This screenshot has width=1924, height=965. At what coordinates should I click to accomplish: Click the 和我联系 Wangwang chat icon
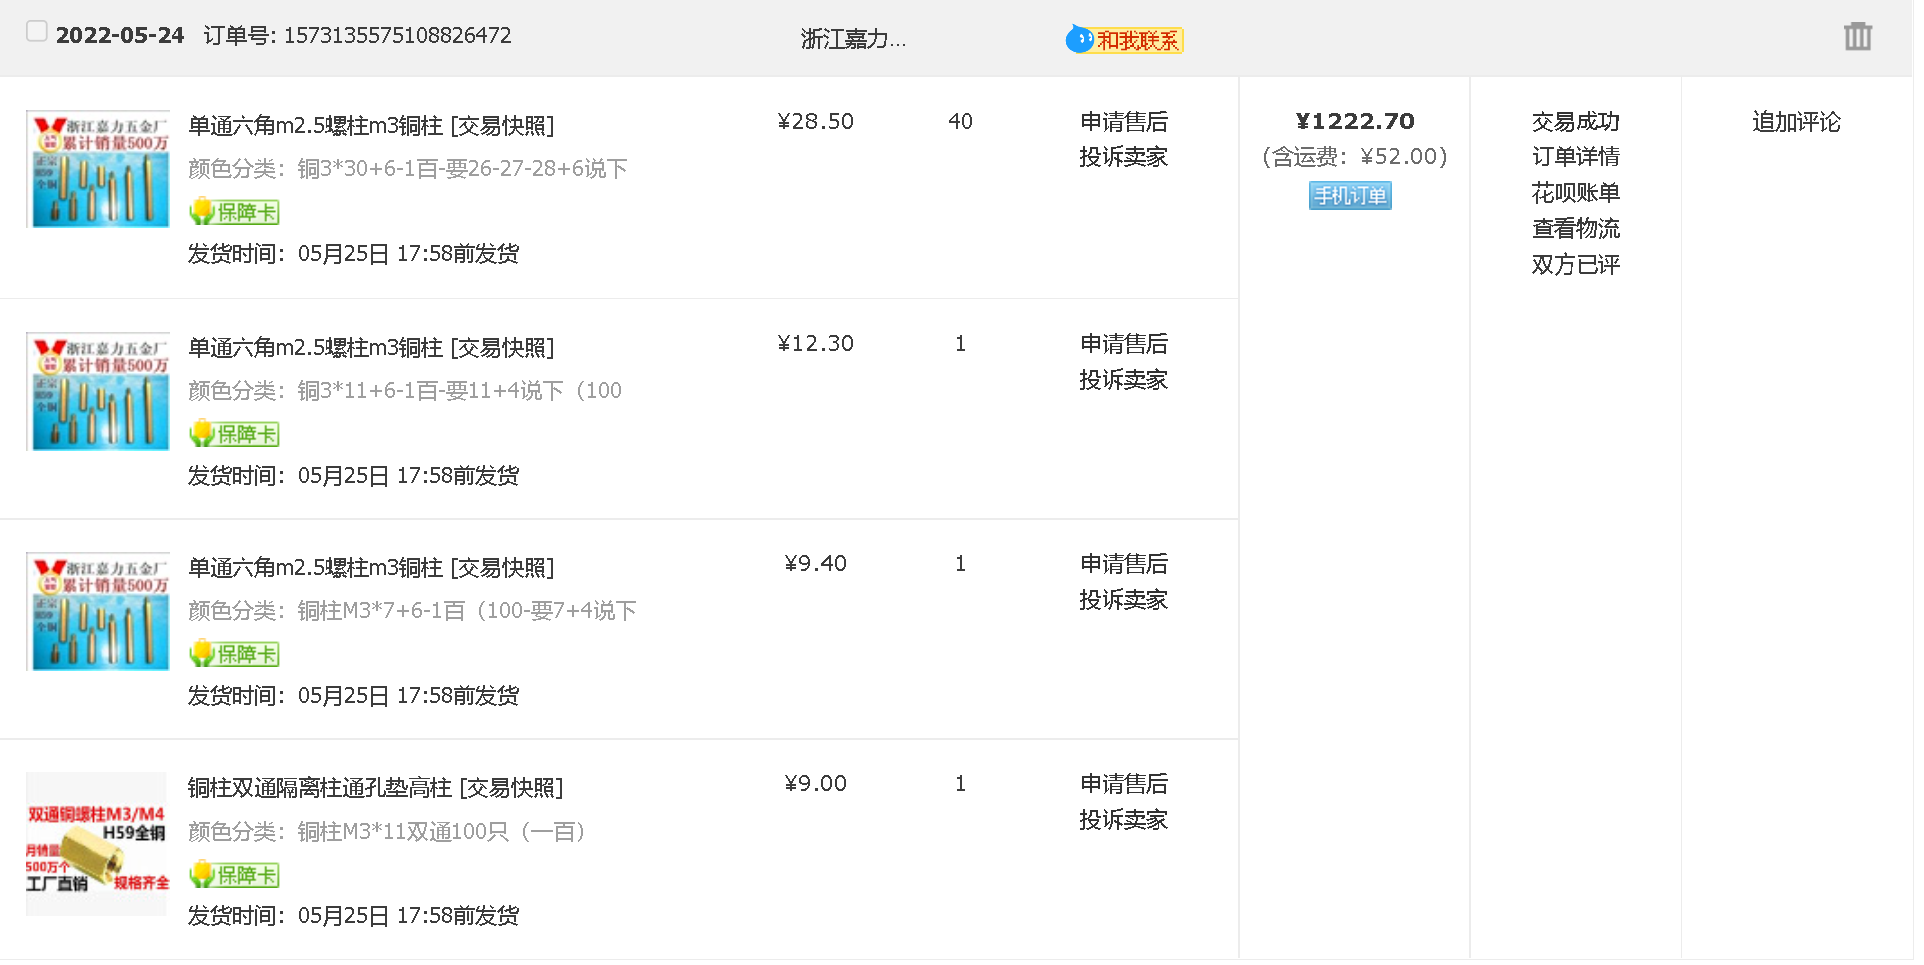1124,40
